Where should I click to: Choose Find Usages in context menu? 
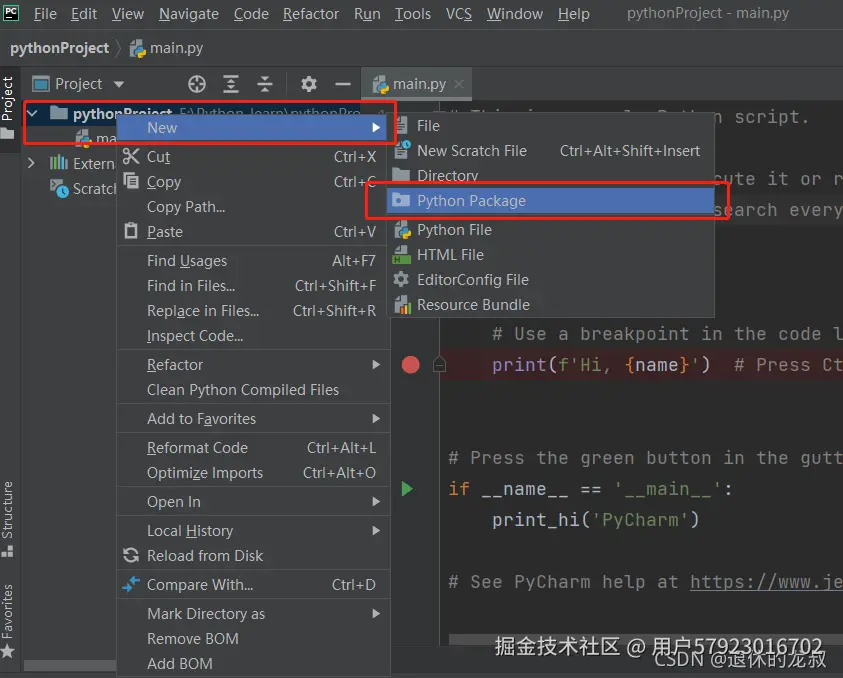(253, 261)
